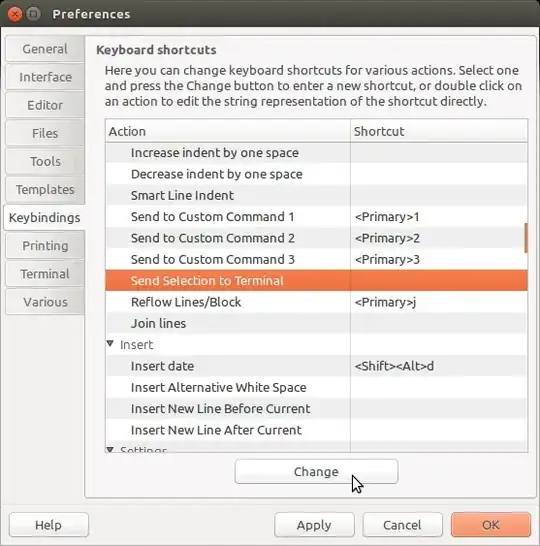The width and height of the screenshot is (540, 546).
Task: Collapse the Insert group triangle
Action: 110,344
